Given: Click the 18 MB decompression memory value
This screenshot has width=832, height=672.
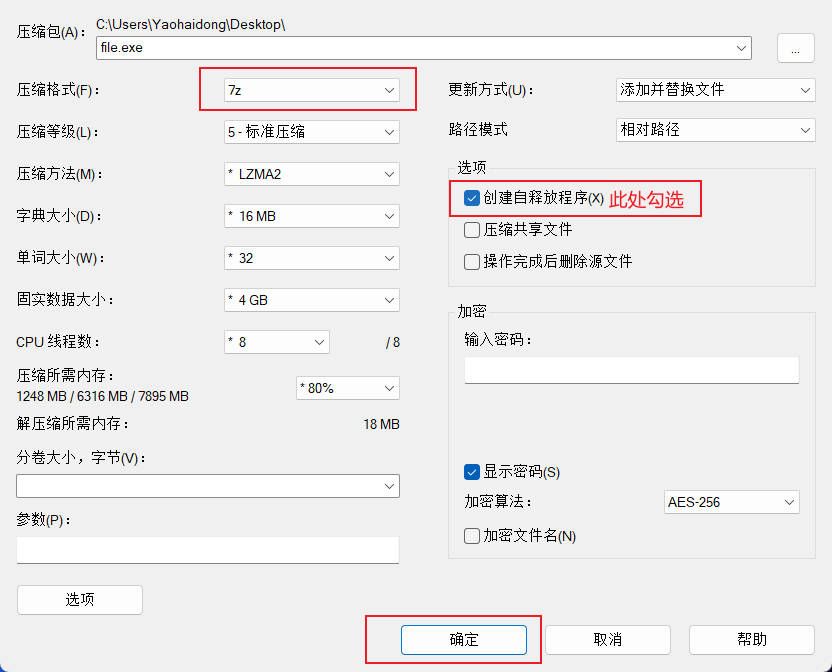Looking at the screenshot, I should pyautogui.click(x=381, y=424).
